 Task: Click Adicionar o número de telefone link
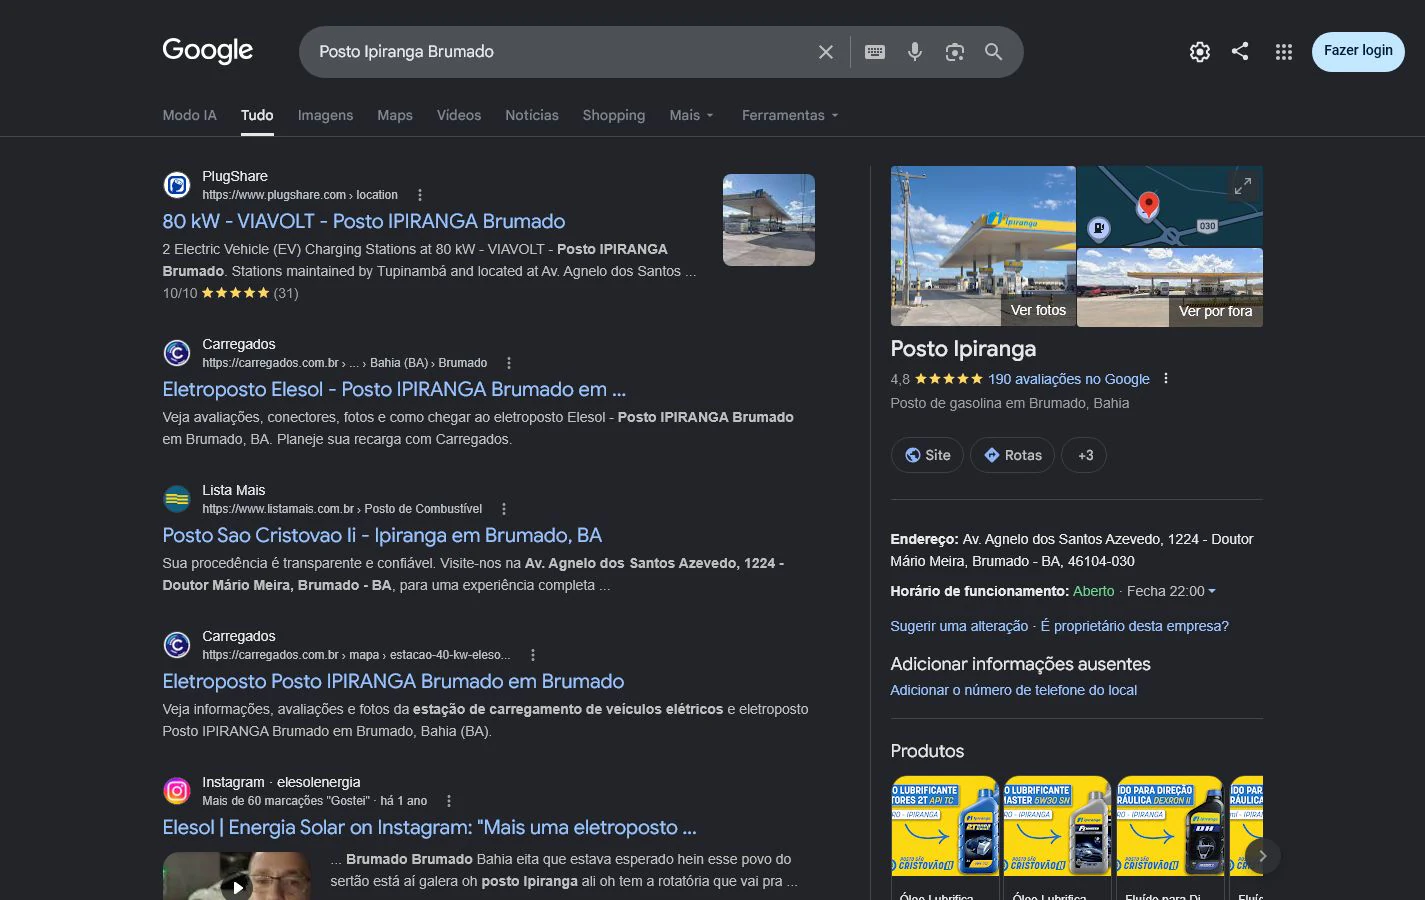1014,690
